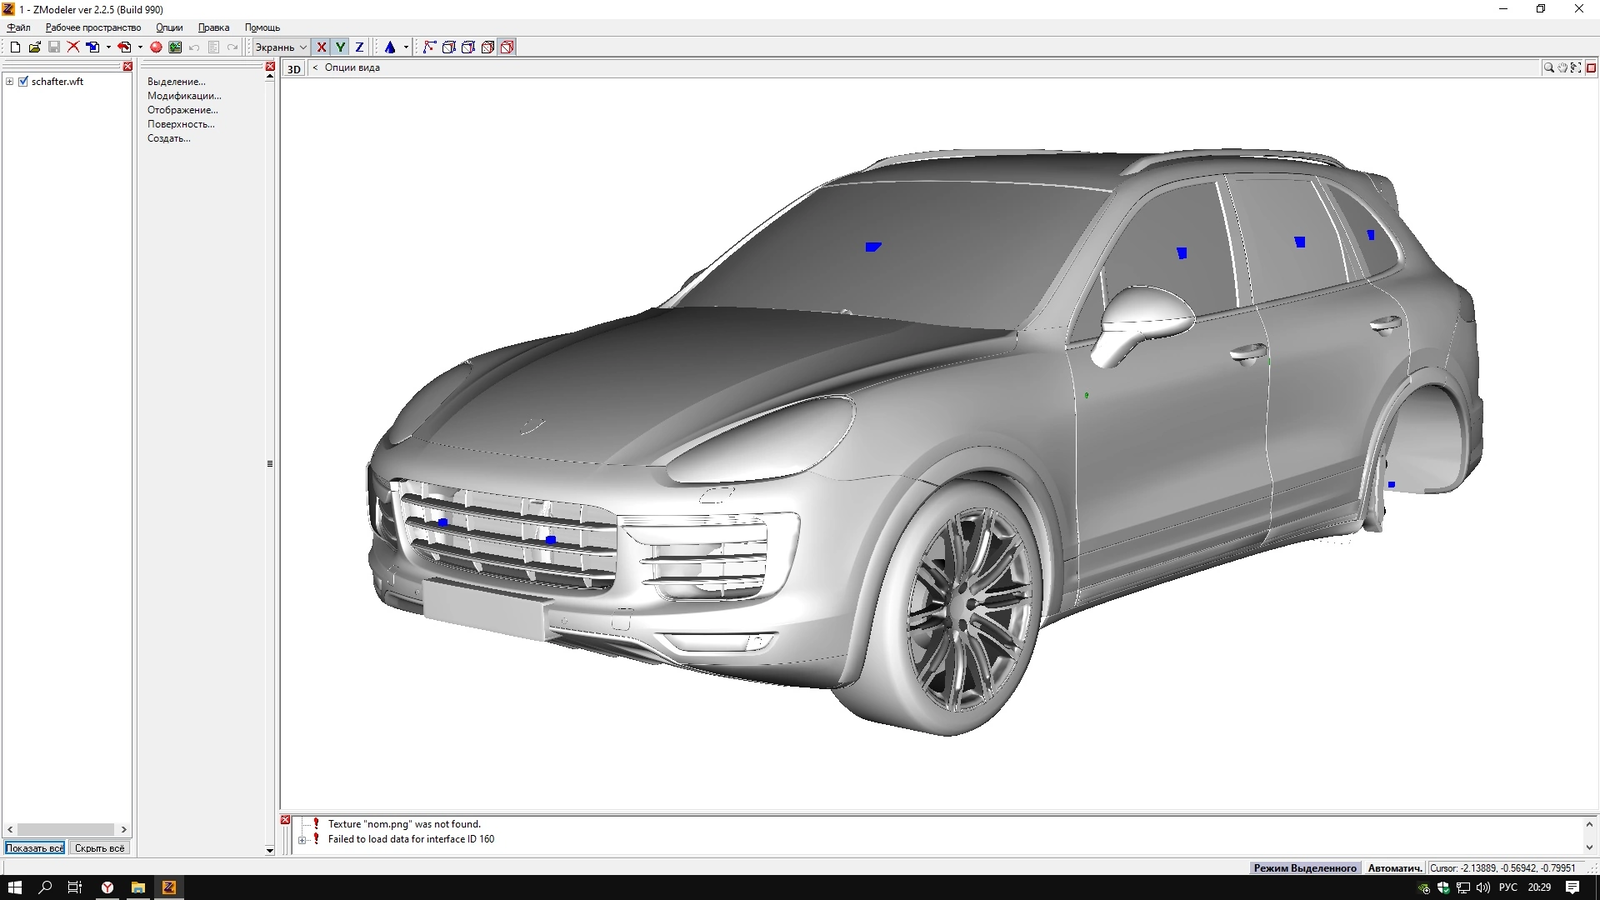Uncheck the schafter.wft visibility checkbox
This screenshot has height=900, width=1600.
[x=23, y=82]
